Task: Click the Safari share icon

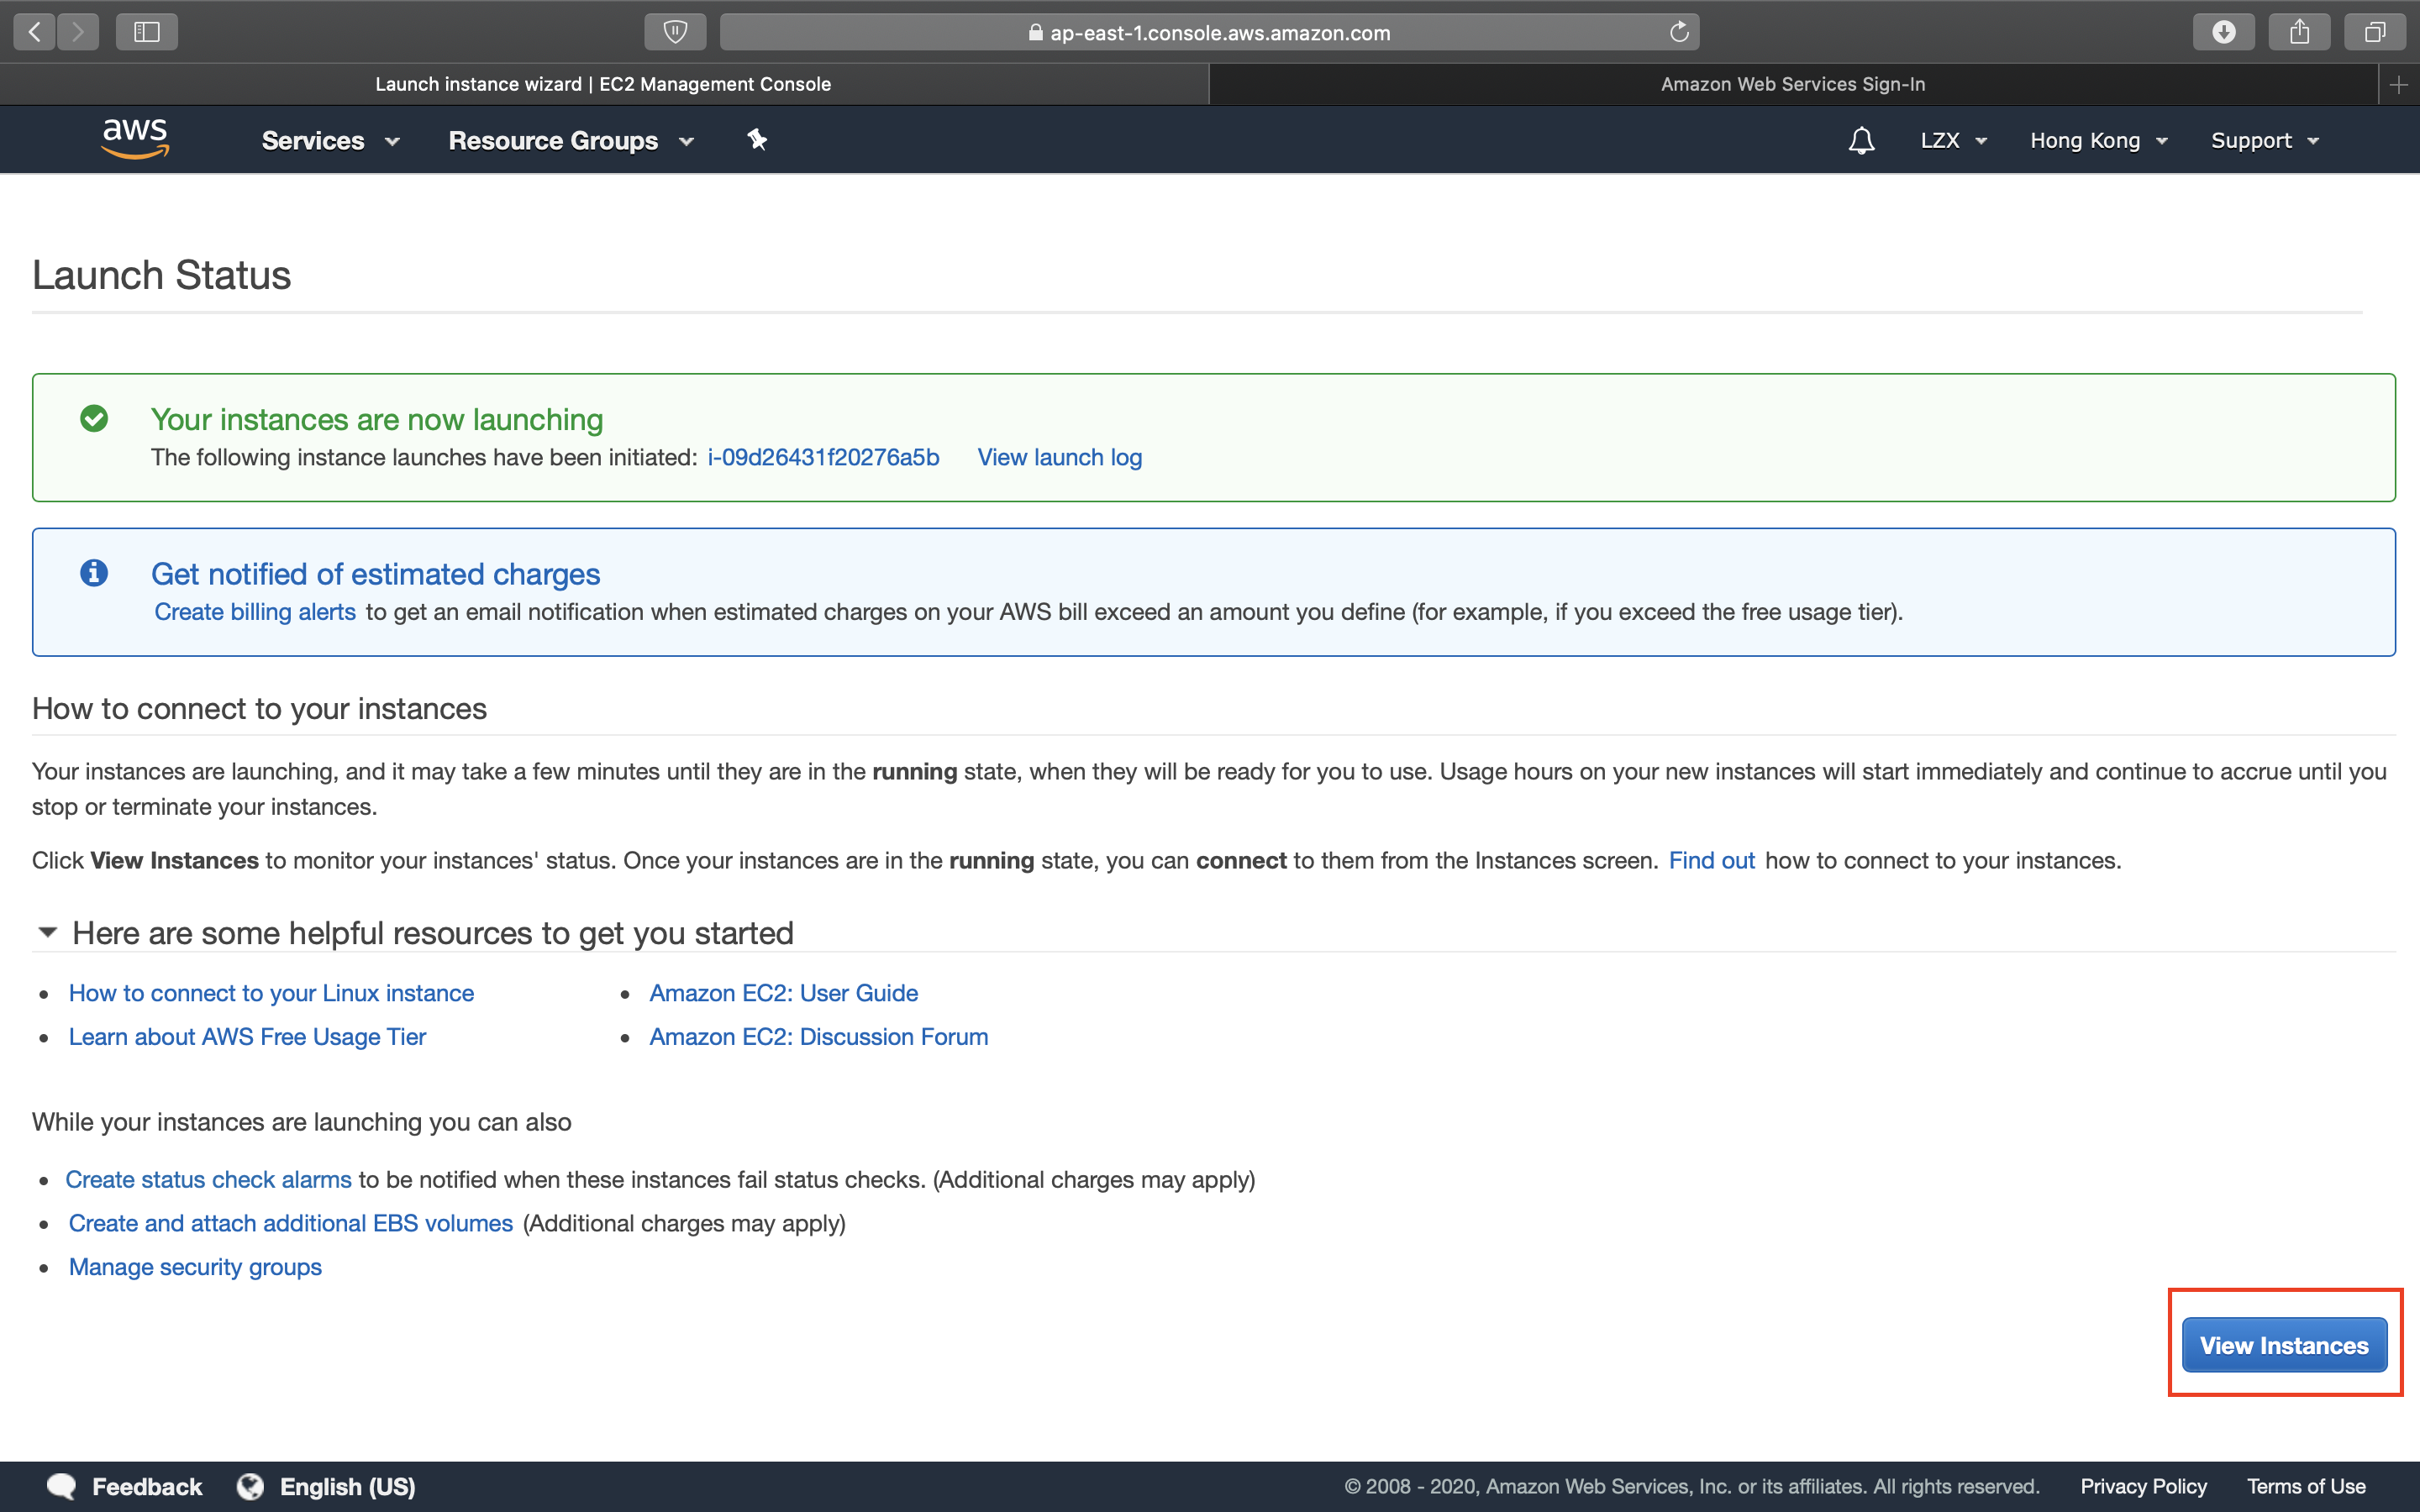Action: (2299, 32)
